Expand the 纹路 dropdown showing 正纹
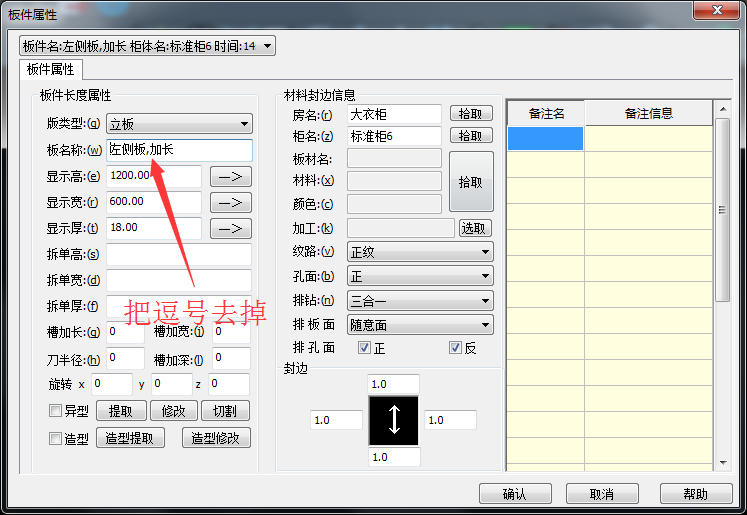747x515 pixels. [419, 253]
